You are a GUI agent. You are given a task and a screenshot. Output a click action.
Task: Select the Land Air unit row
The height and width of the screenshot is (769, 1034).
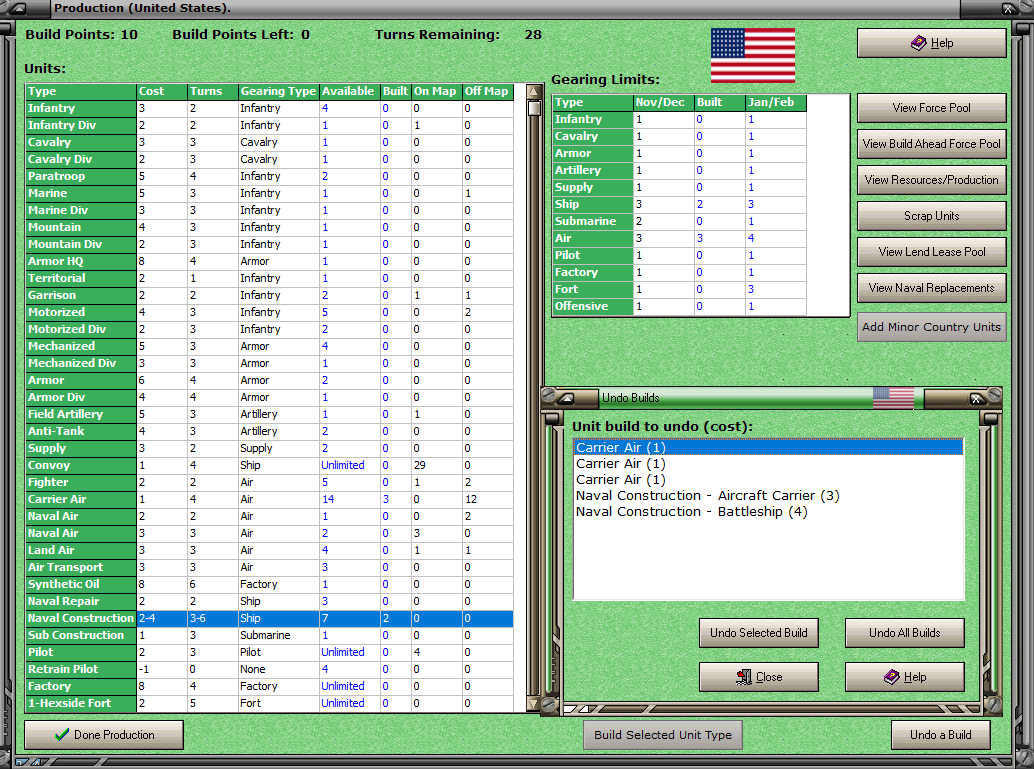click(x=269, y=550)
